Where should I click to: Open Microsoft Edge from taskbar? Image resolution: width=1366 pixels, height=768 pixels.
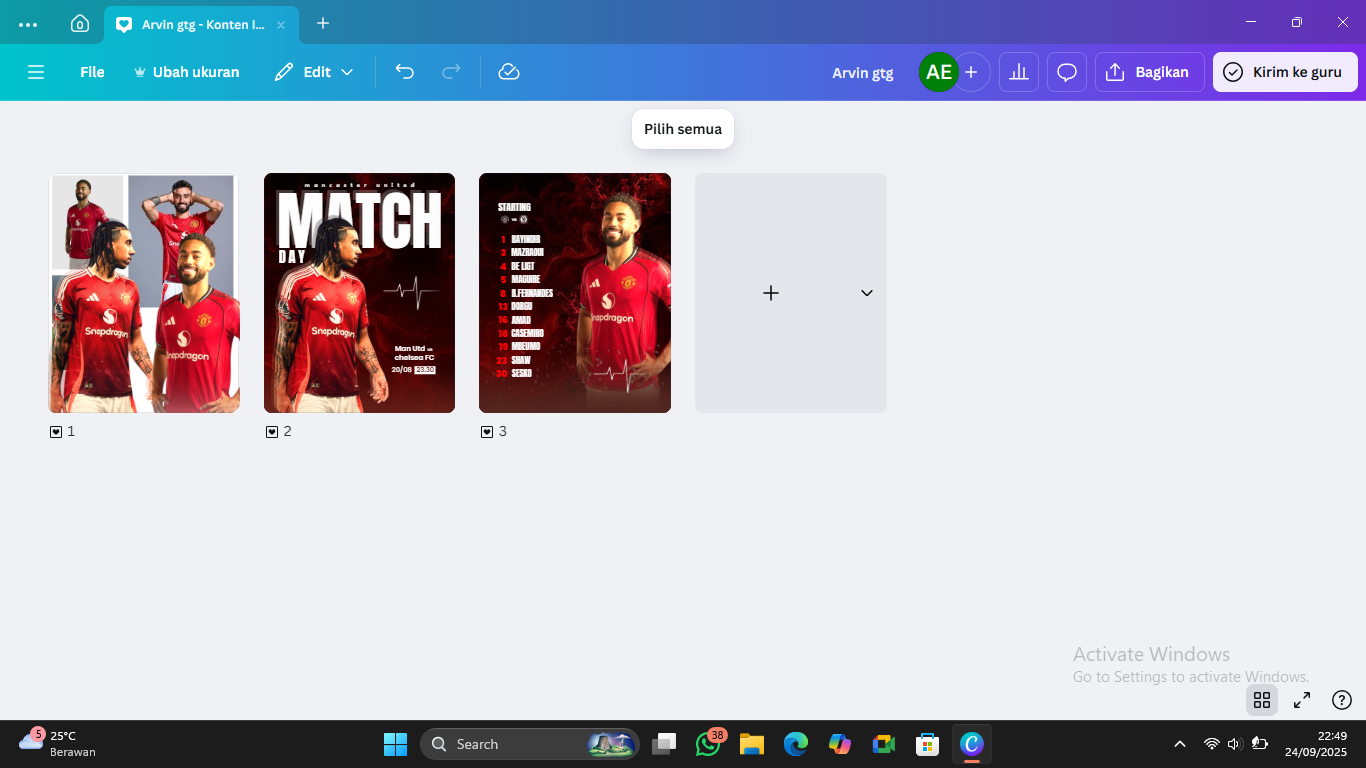[x=796, y=744]
